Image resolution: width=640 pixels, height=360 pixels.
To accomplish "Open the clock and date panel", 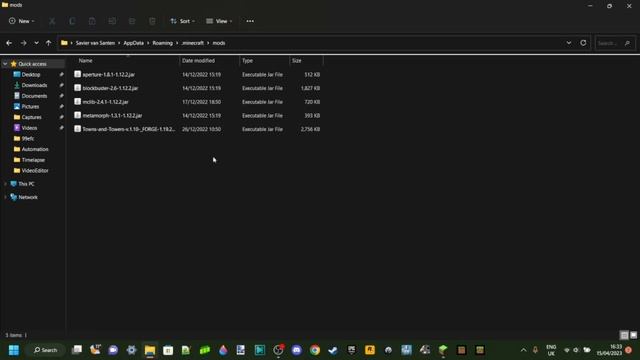I will tap(609, 350).
